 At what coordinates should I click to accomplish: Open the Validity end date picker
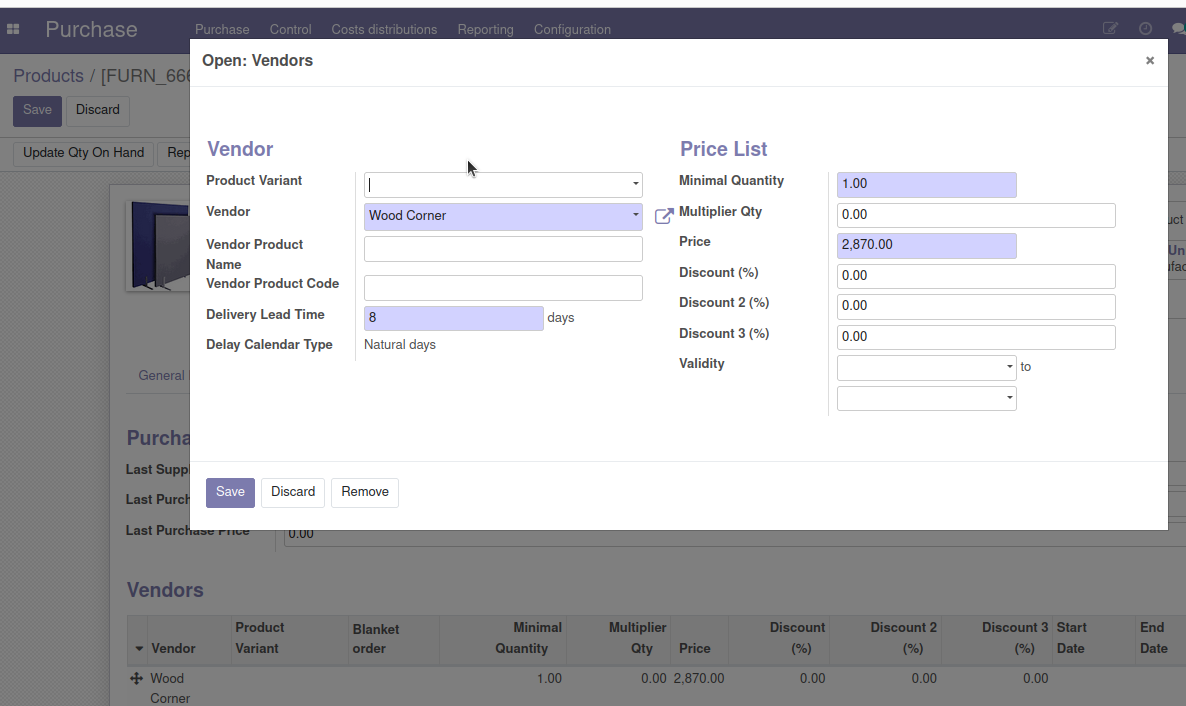[x=926, y=399]
